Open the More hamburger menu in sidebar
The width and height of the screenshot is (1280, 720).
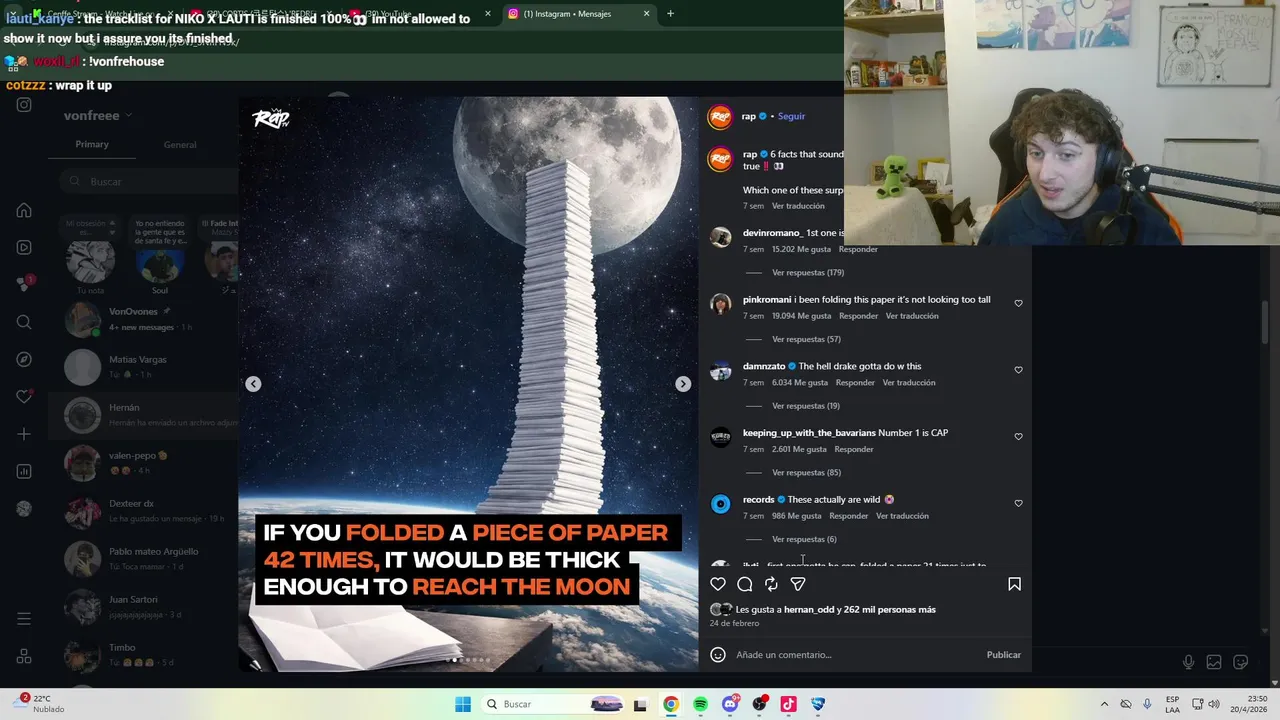24,619
